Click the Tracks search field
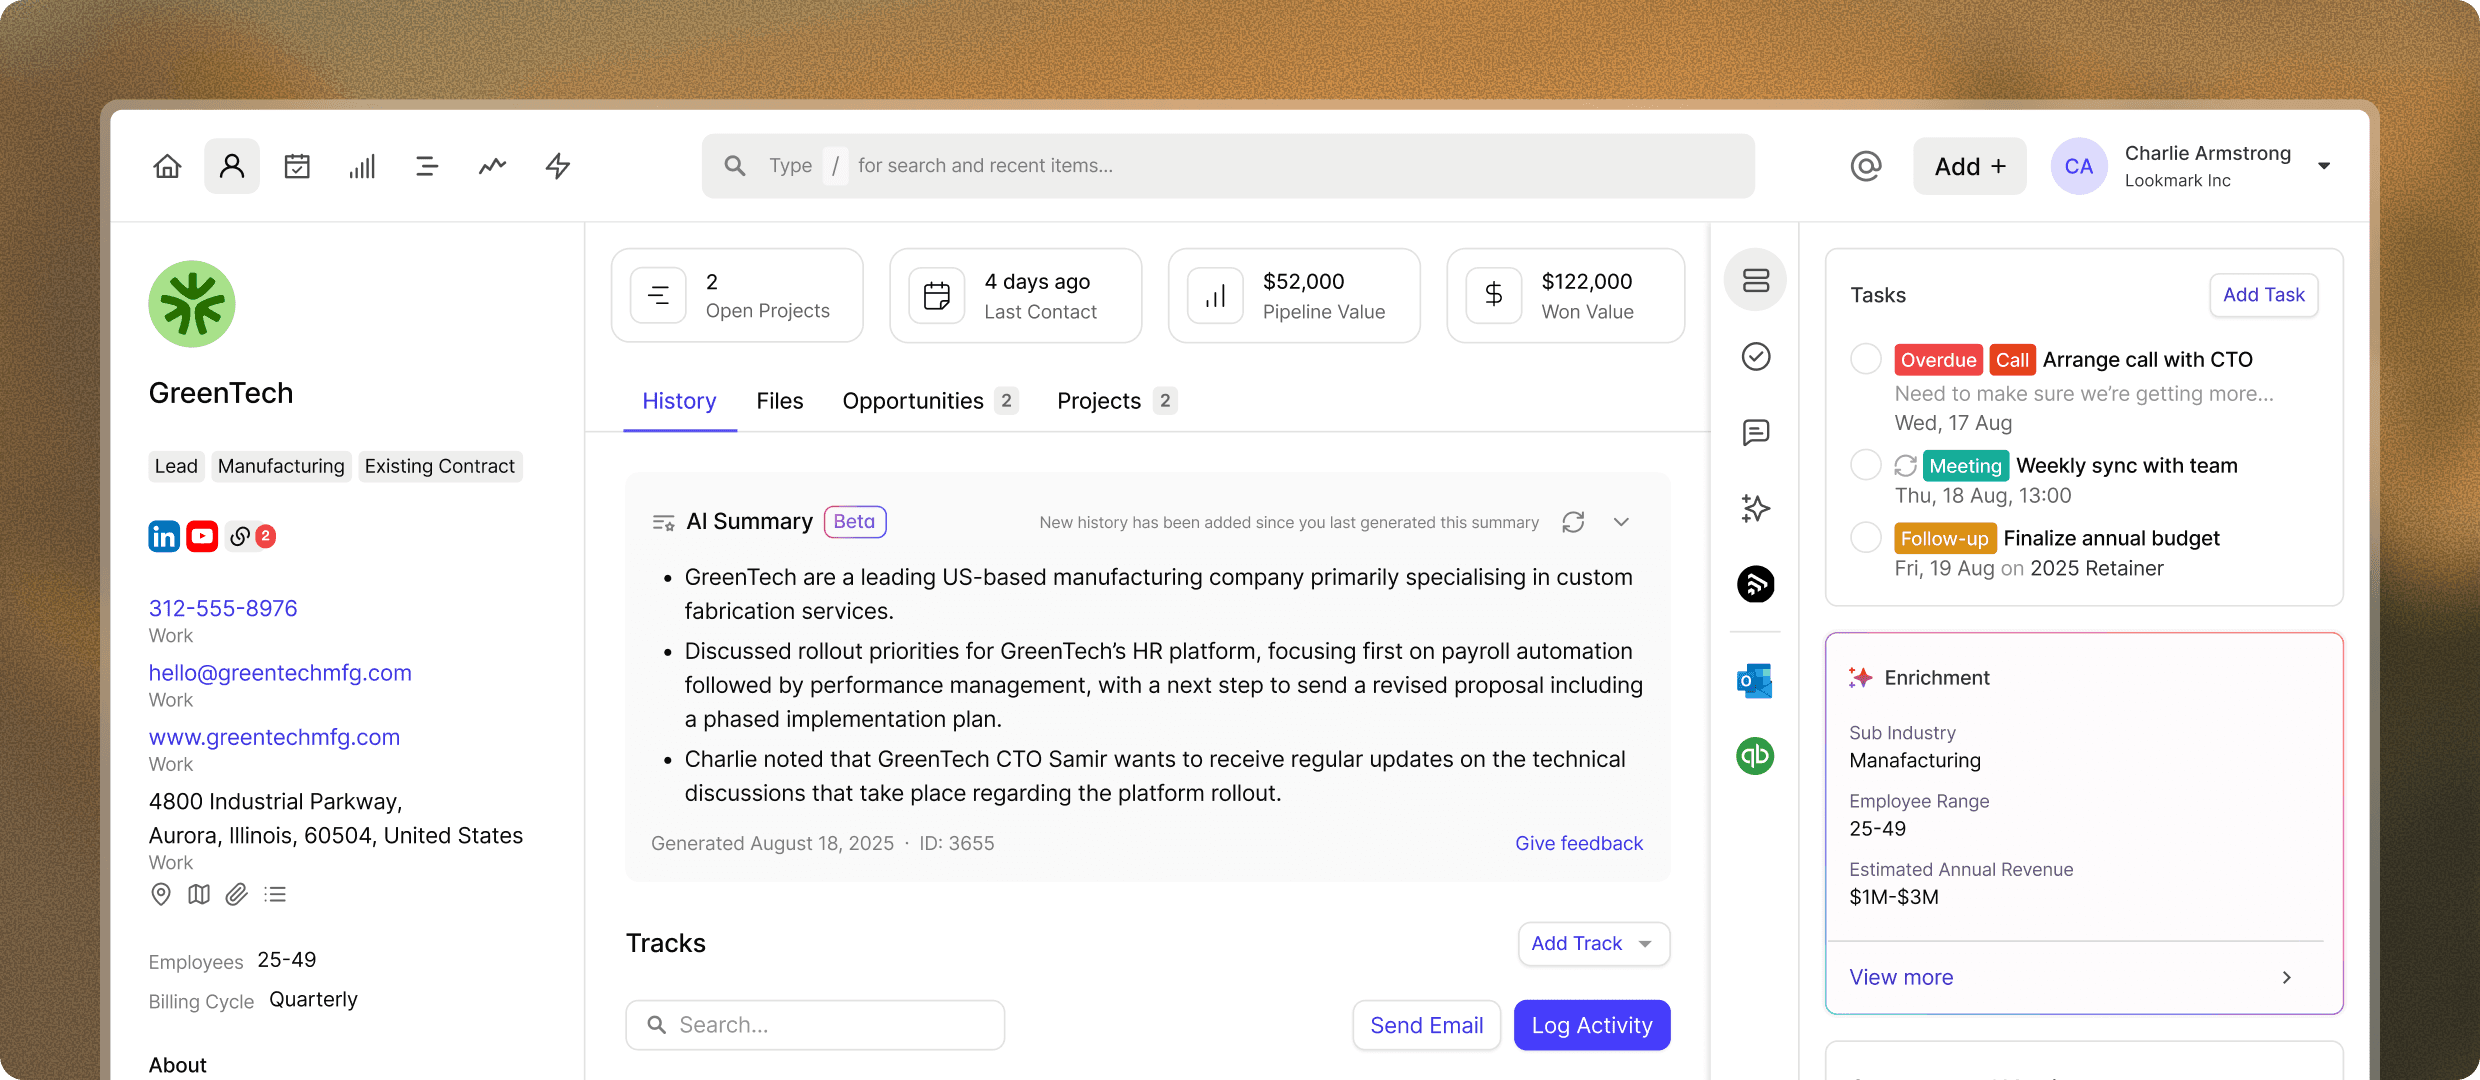The height and width of the screenshot is (1080, 2480). [815, 1024]
